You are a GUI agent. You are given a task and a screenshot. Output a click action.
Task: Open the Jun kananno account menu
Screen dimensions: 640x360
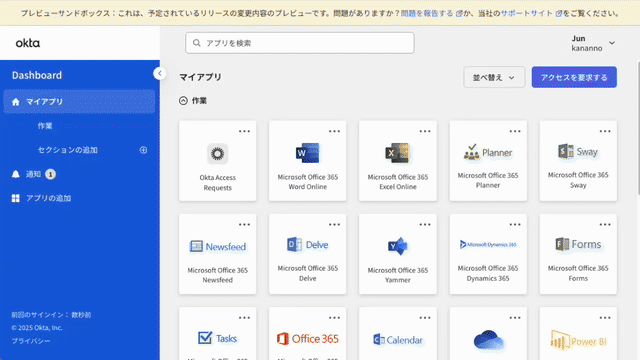point(593,43)
